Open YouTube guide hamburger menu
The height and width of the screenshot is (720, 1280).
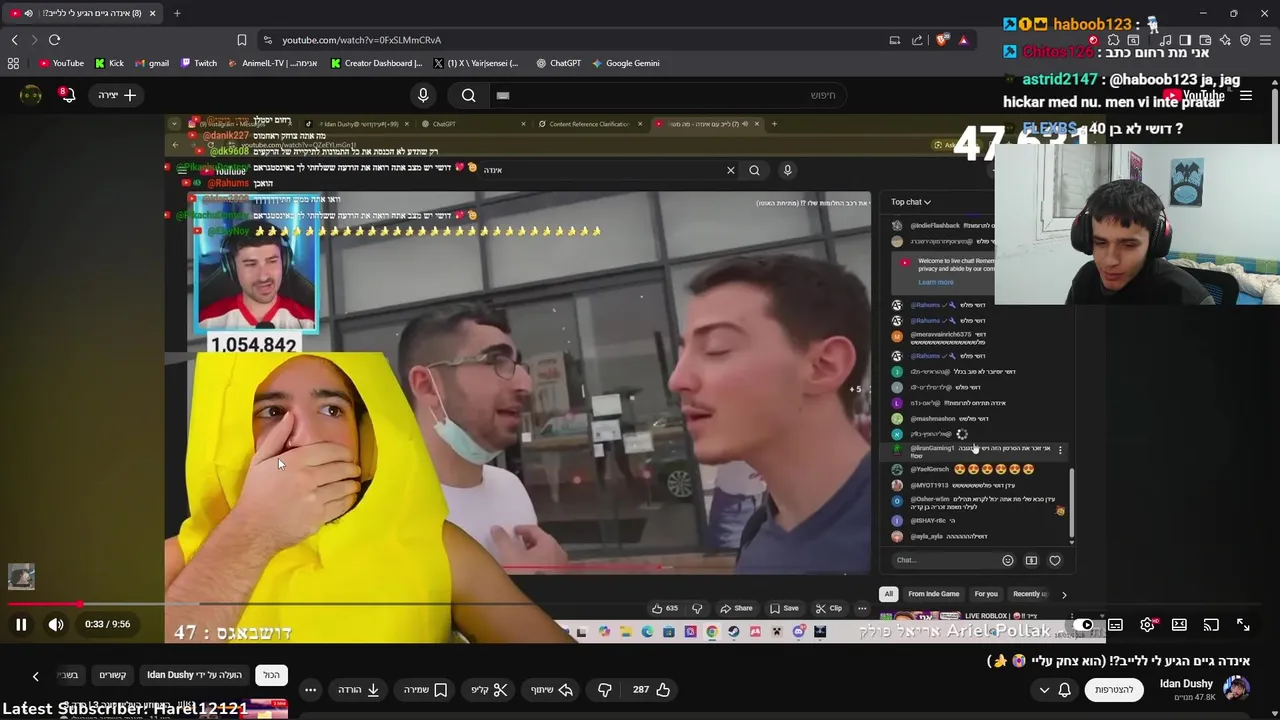1246,96
